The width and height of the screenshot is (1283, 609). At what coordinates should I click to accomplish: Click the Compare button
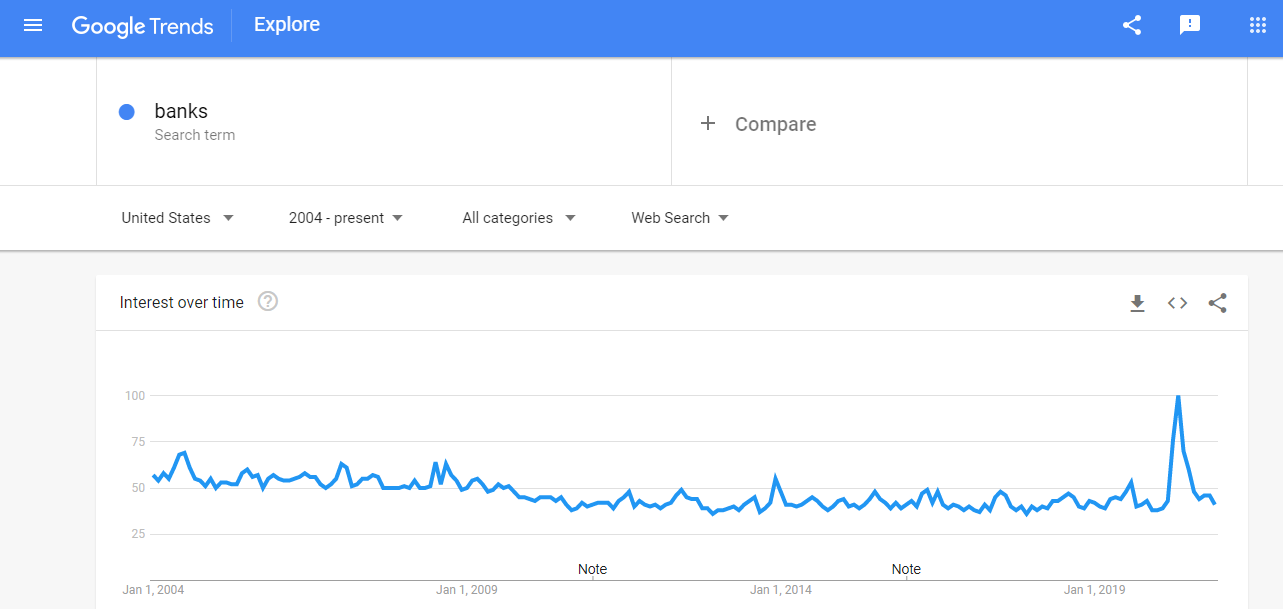click(x=775, y=124)
